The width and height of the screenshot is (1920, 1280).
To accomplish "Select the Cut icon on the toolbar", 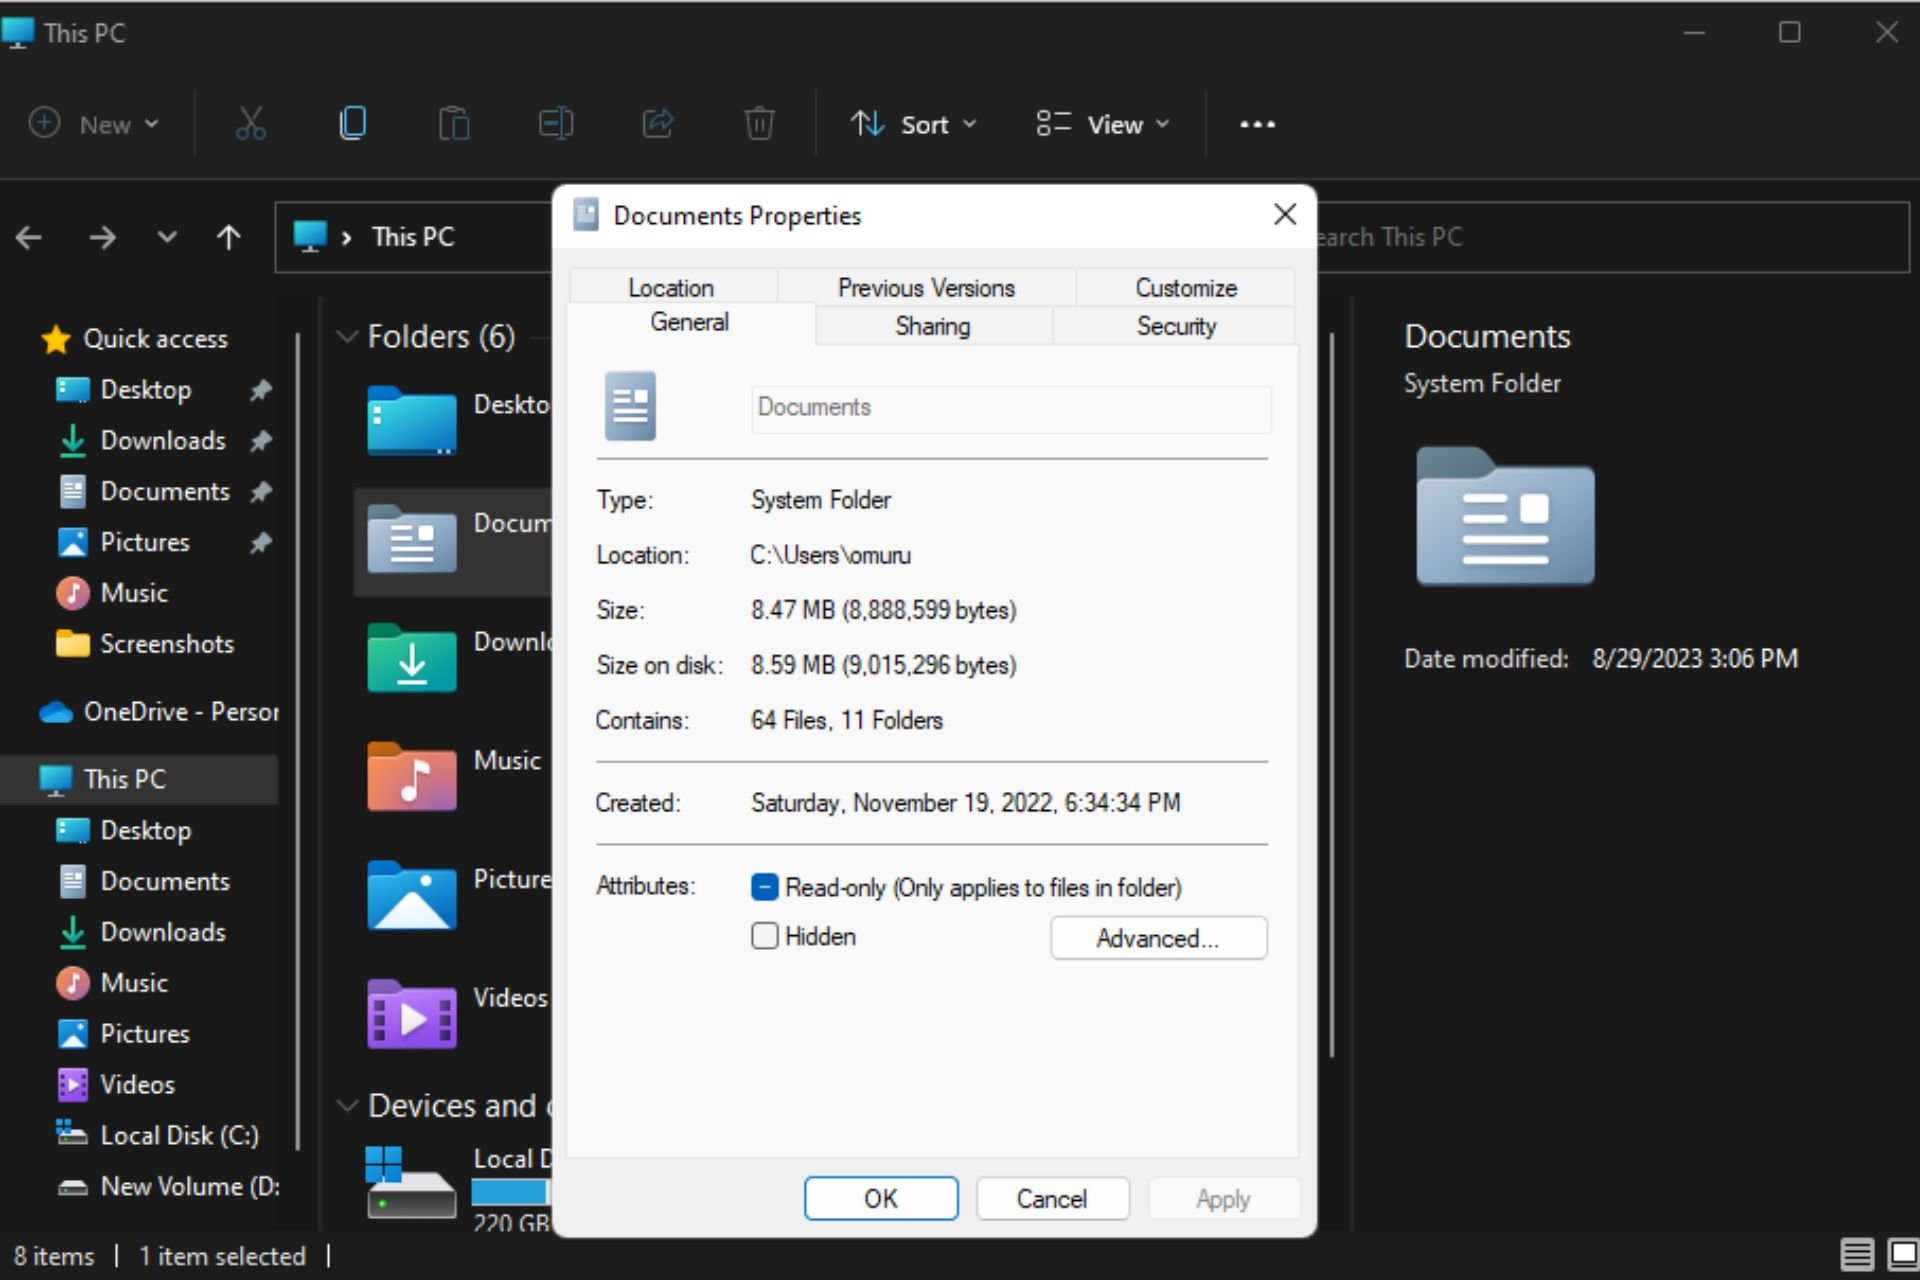I will point(250,123).
